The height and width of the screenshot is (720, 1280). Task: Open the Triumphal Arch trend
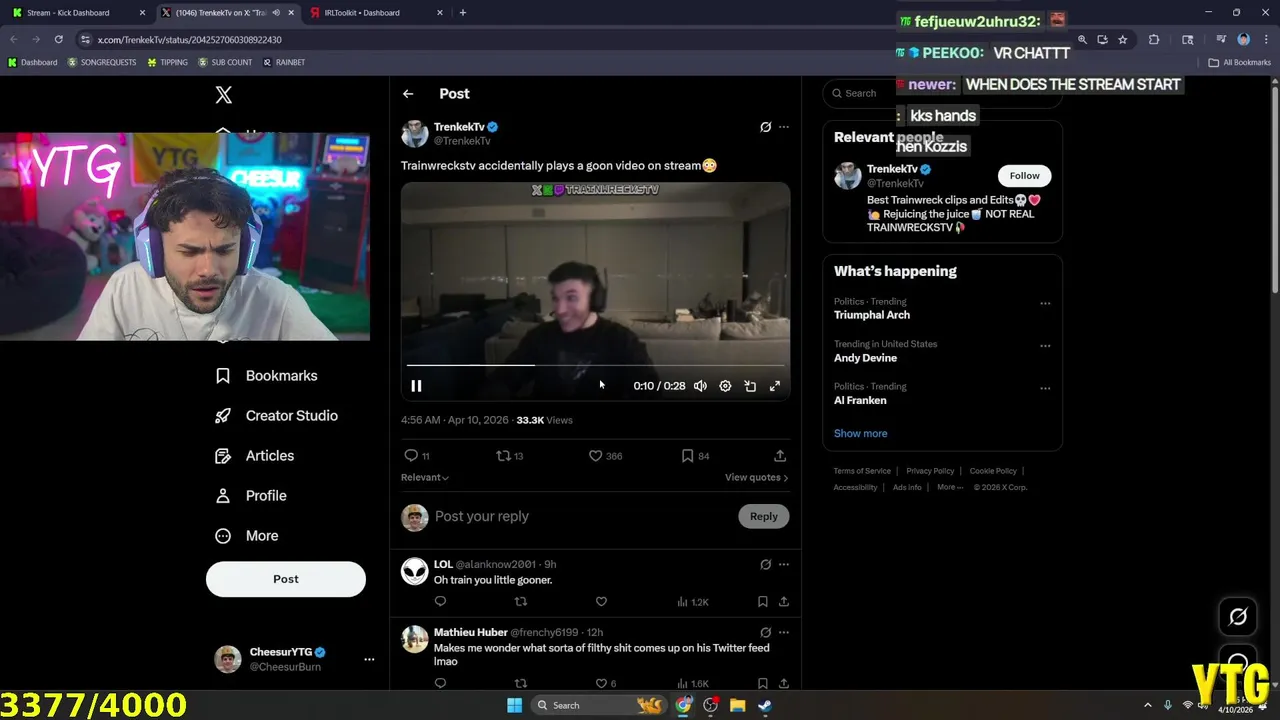coord(872,315)
